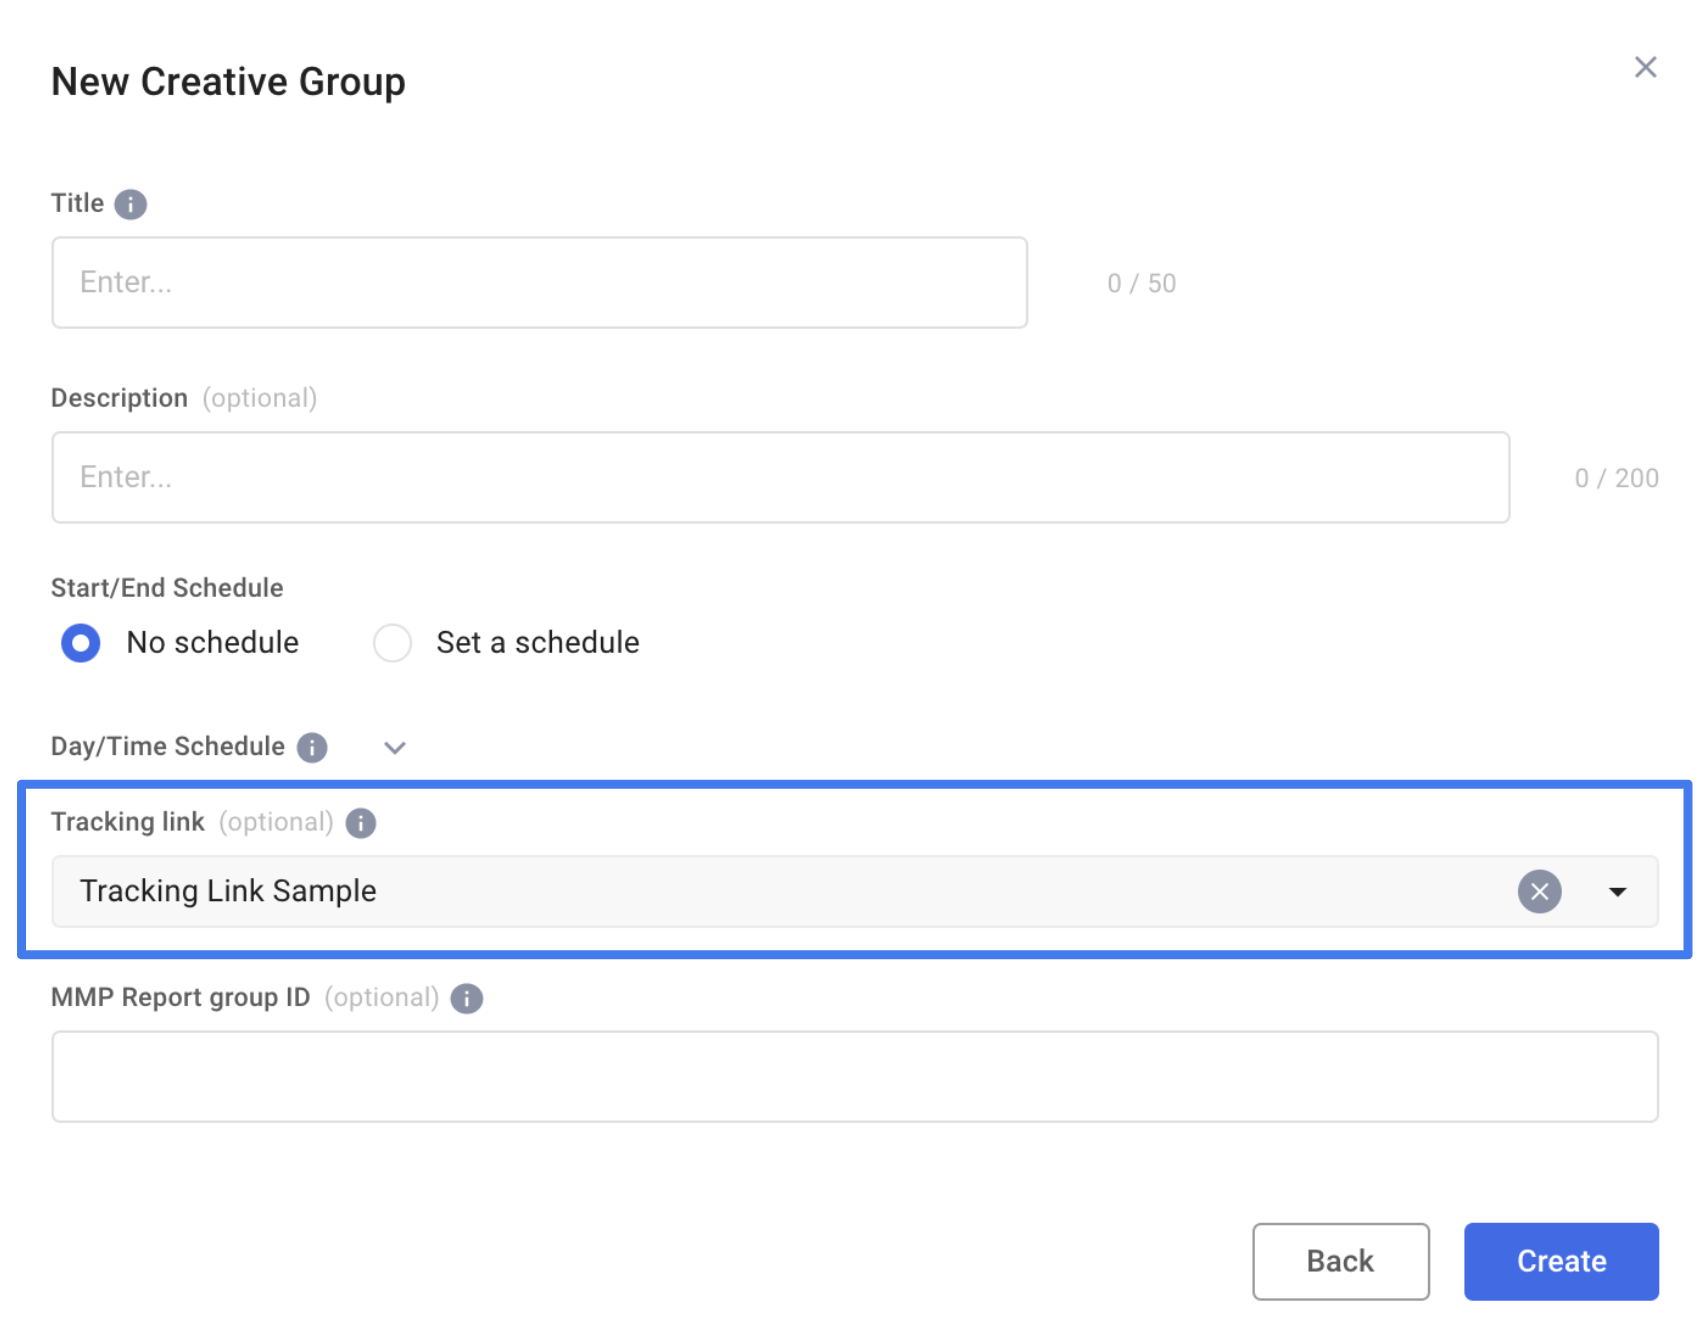Screen dimensions: 1708x1338
Task: Click the Set a schedule label text
Action: click(x=537, y=642)
